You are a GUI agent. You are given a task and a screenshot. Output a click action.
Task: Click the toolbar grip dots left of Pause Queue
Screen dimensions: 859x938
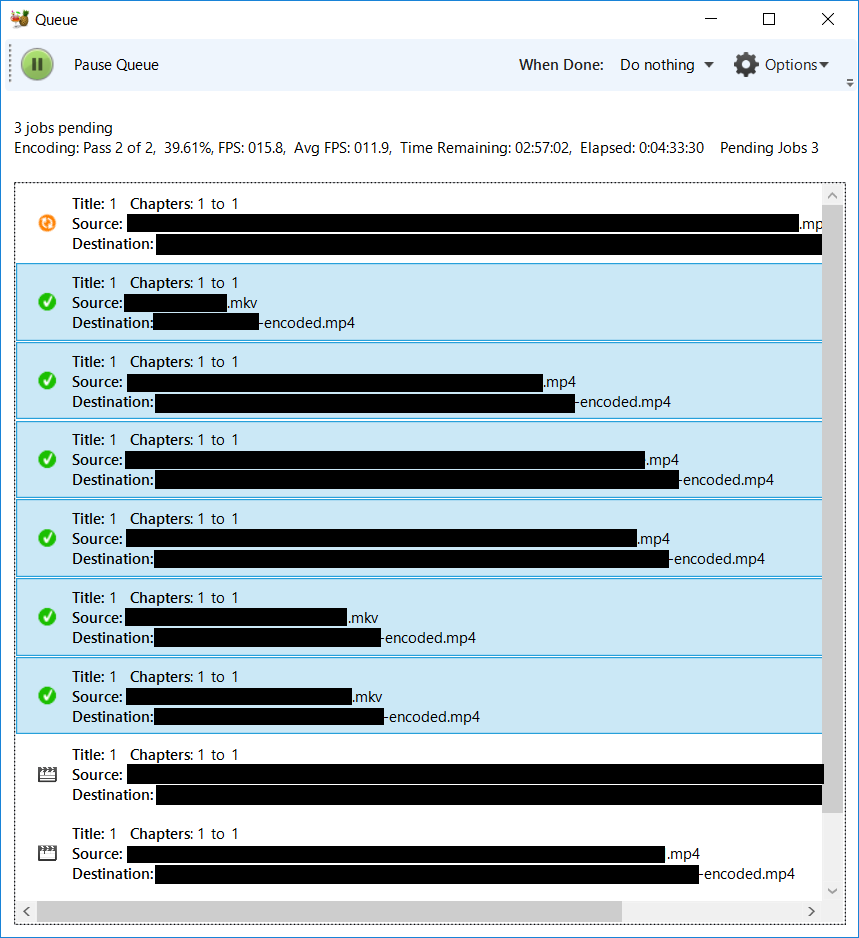(9, 64)
